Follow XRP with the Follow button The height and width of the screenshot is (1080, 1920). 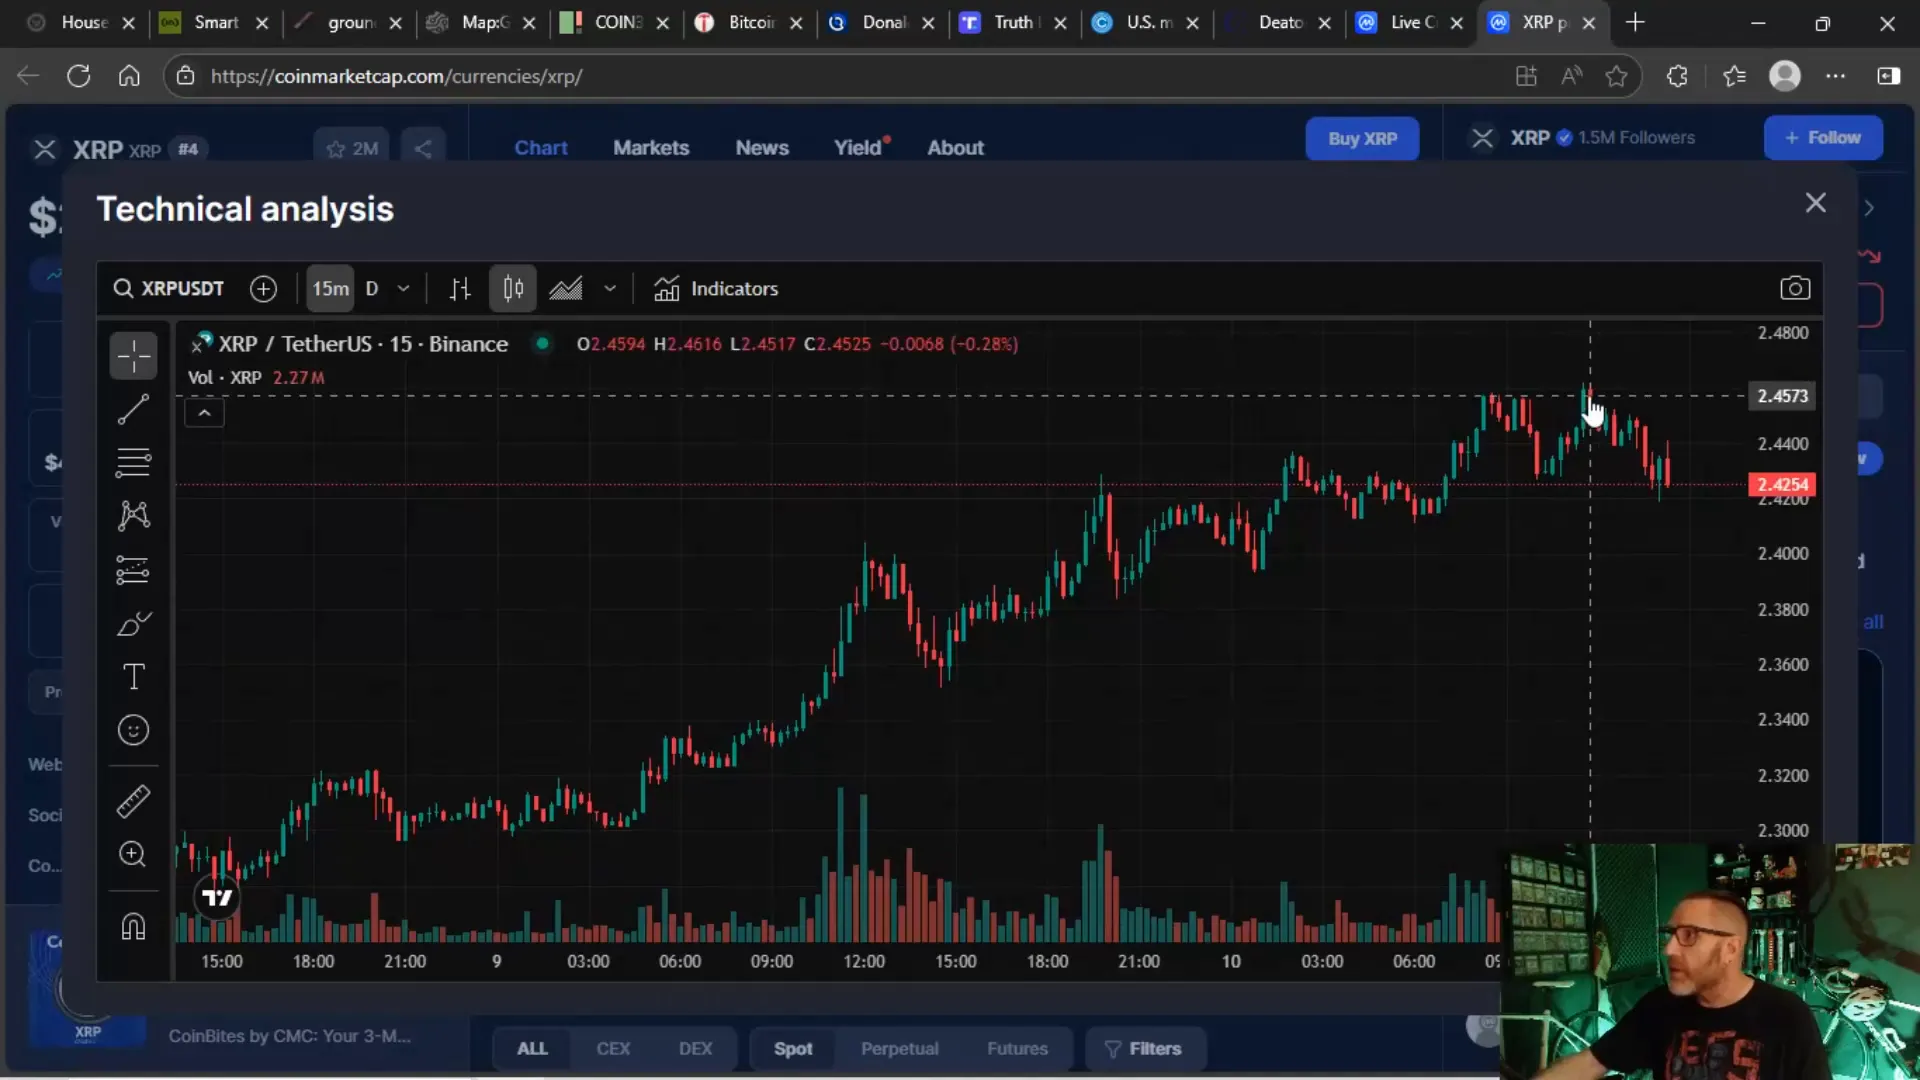coord(1823,138)
